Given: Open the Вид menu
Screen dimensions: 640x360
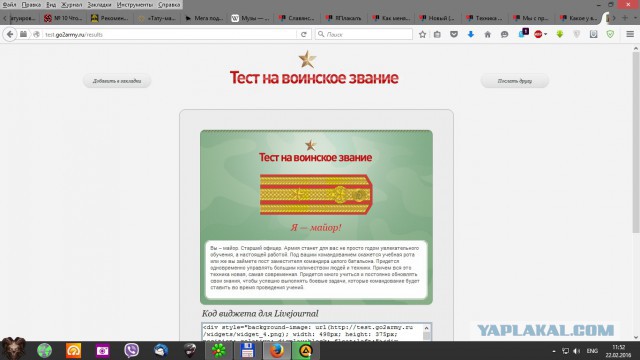Looking at the screenshot, I should (51, 4).
